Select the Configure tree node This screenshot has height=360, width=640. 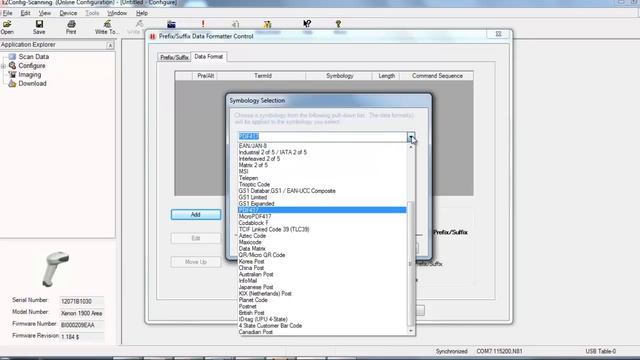click(32, 66)
